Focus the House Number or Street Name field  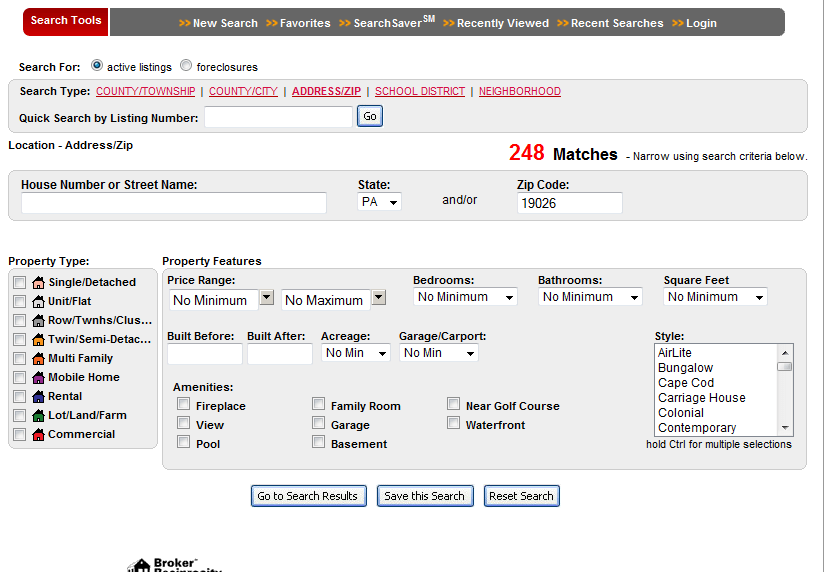click(174, 203)
